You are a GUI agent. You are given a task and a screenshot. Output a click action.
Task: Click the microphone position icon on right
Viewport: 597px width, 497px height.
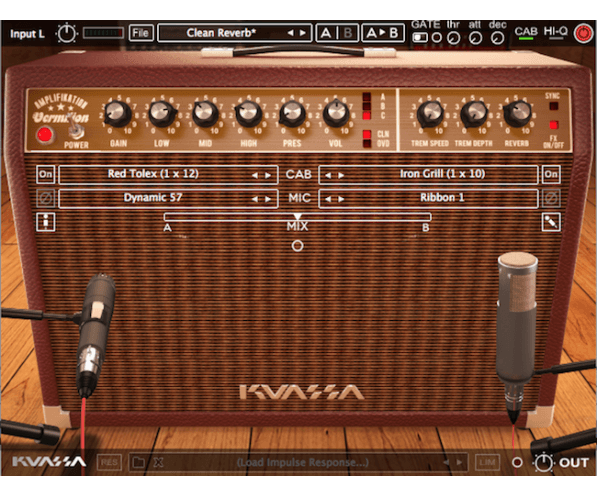(x=551, y=222)
